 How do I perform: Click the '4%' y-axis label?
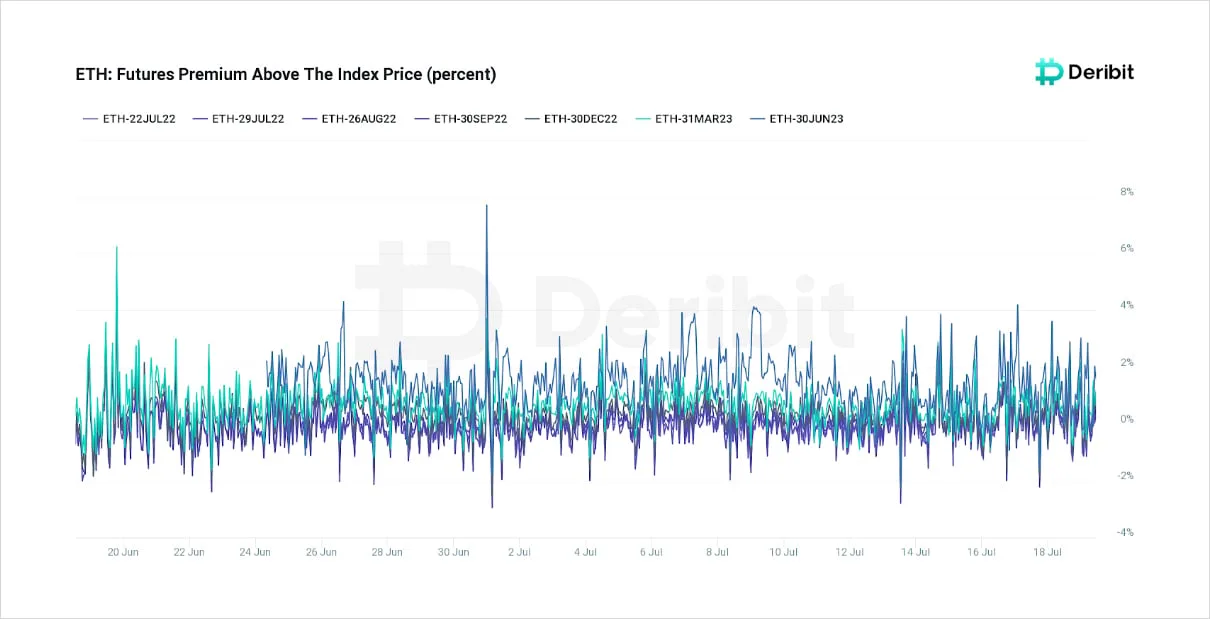tap(1126, 305)
